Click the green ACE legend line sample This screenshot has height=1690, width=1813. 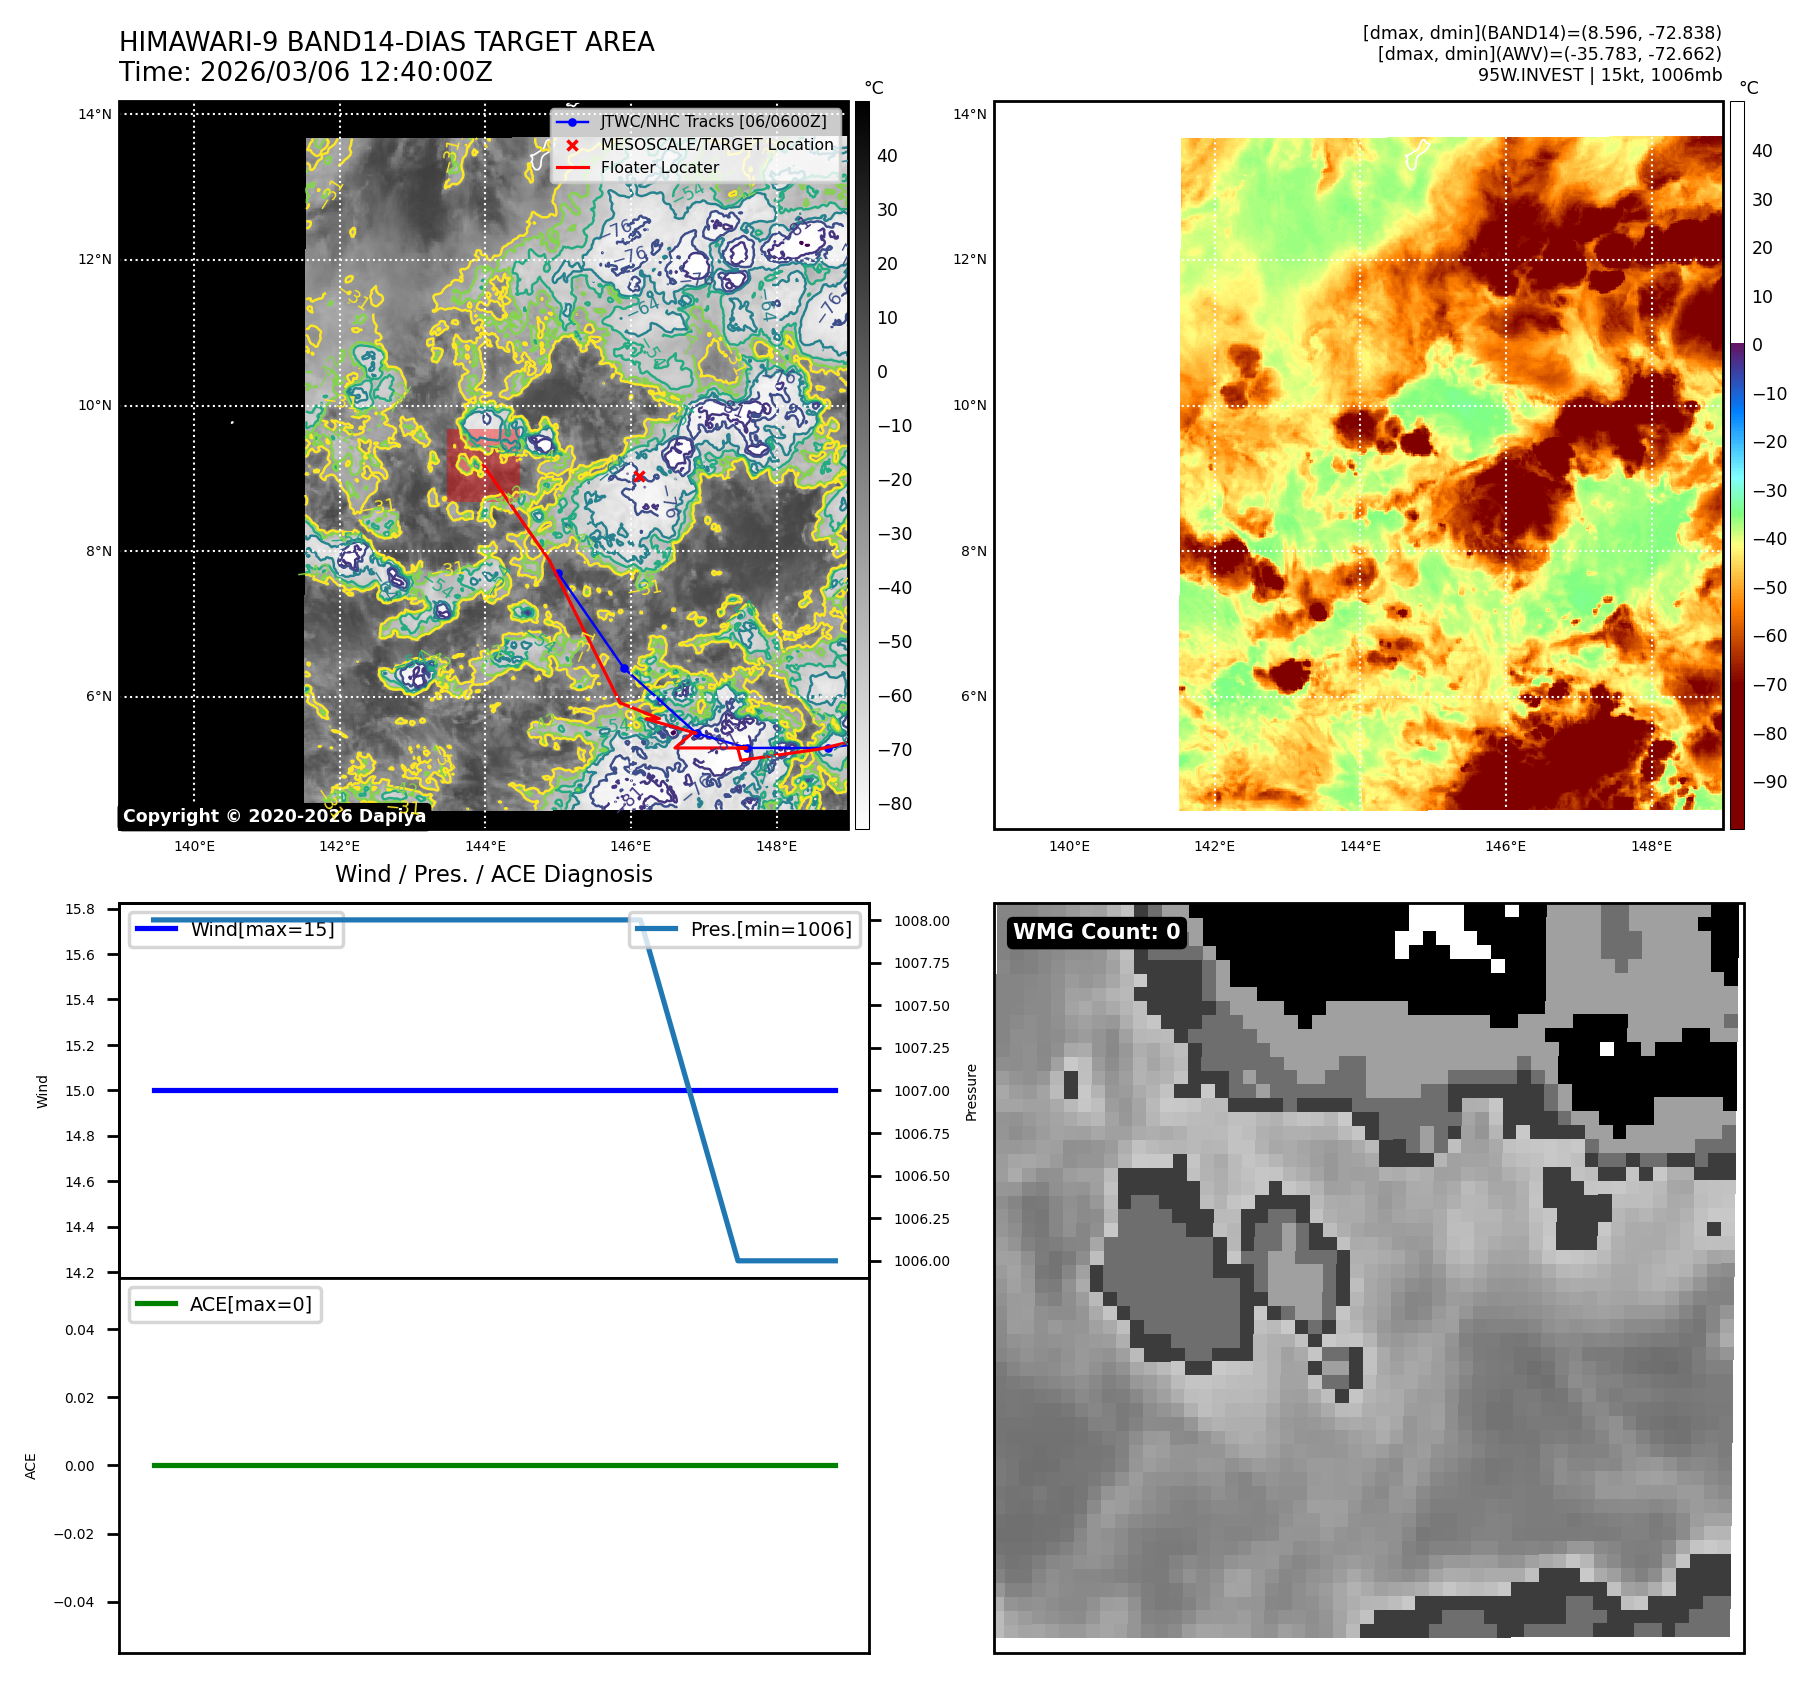(155, 1304)
